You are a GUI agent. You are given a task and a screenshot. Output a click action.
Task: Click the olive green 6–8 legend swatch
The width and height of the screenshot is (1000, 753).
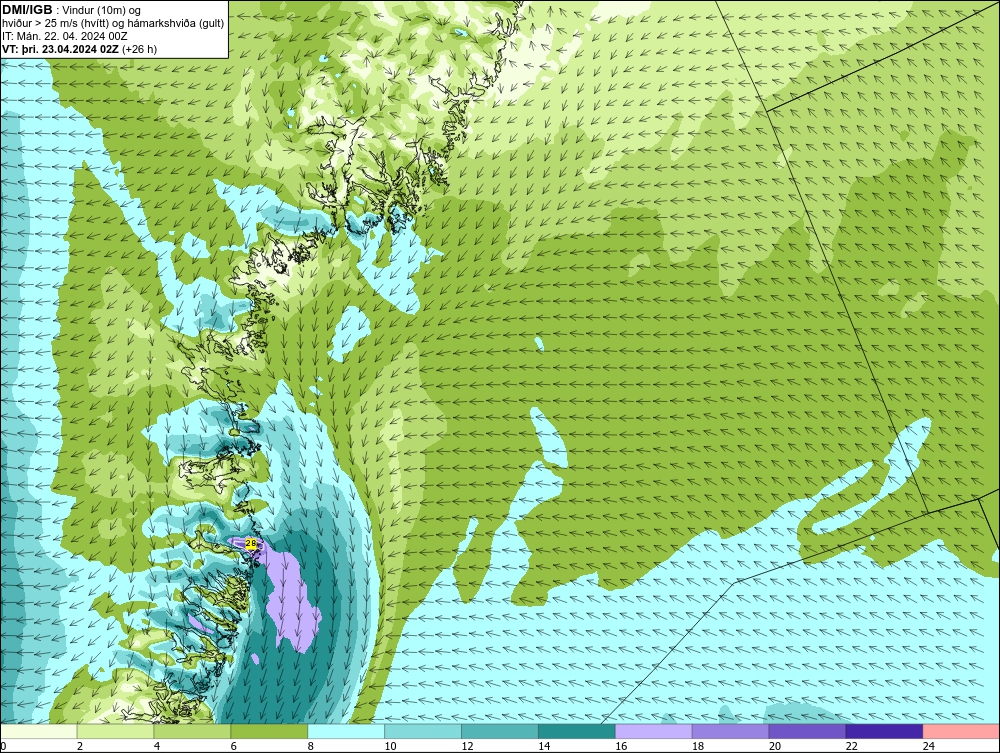point(269,731)
